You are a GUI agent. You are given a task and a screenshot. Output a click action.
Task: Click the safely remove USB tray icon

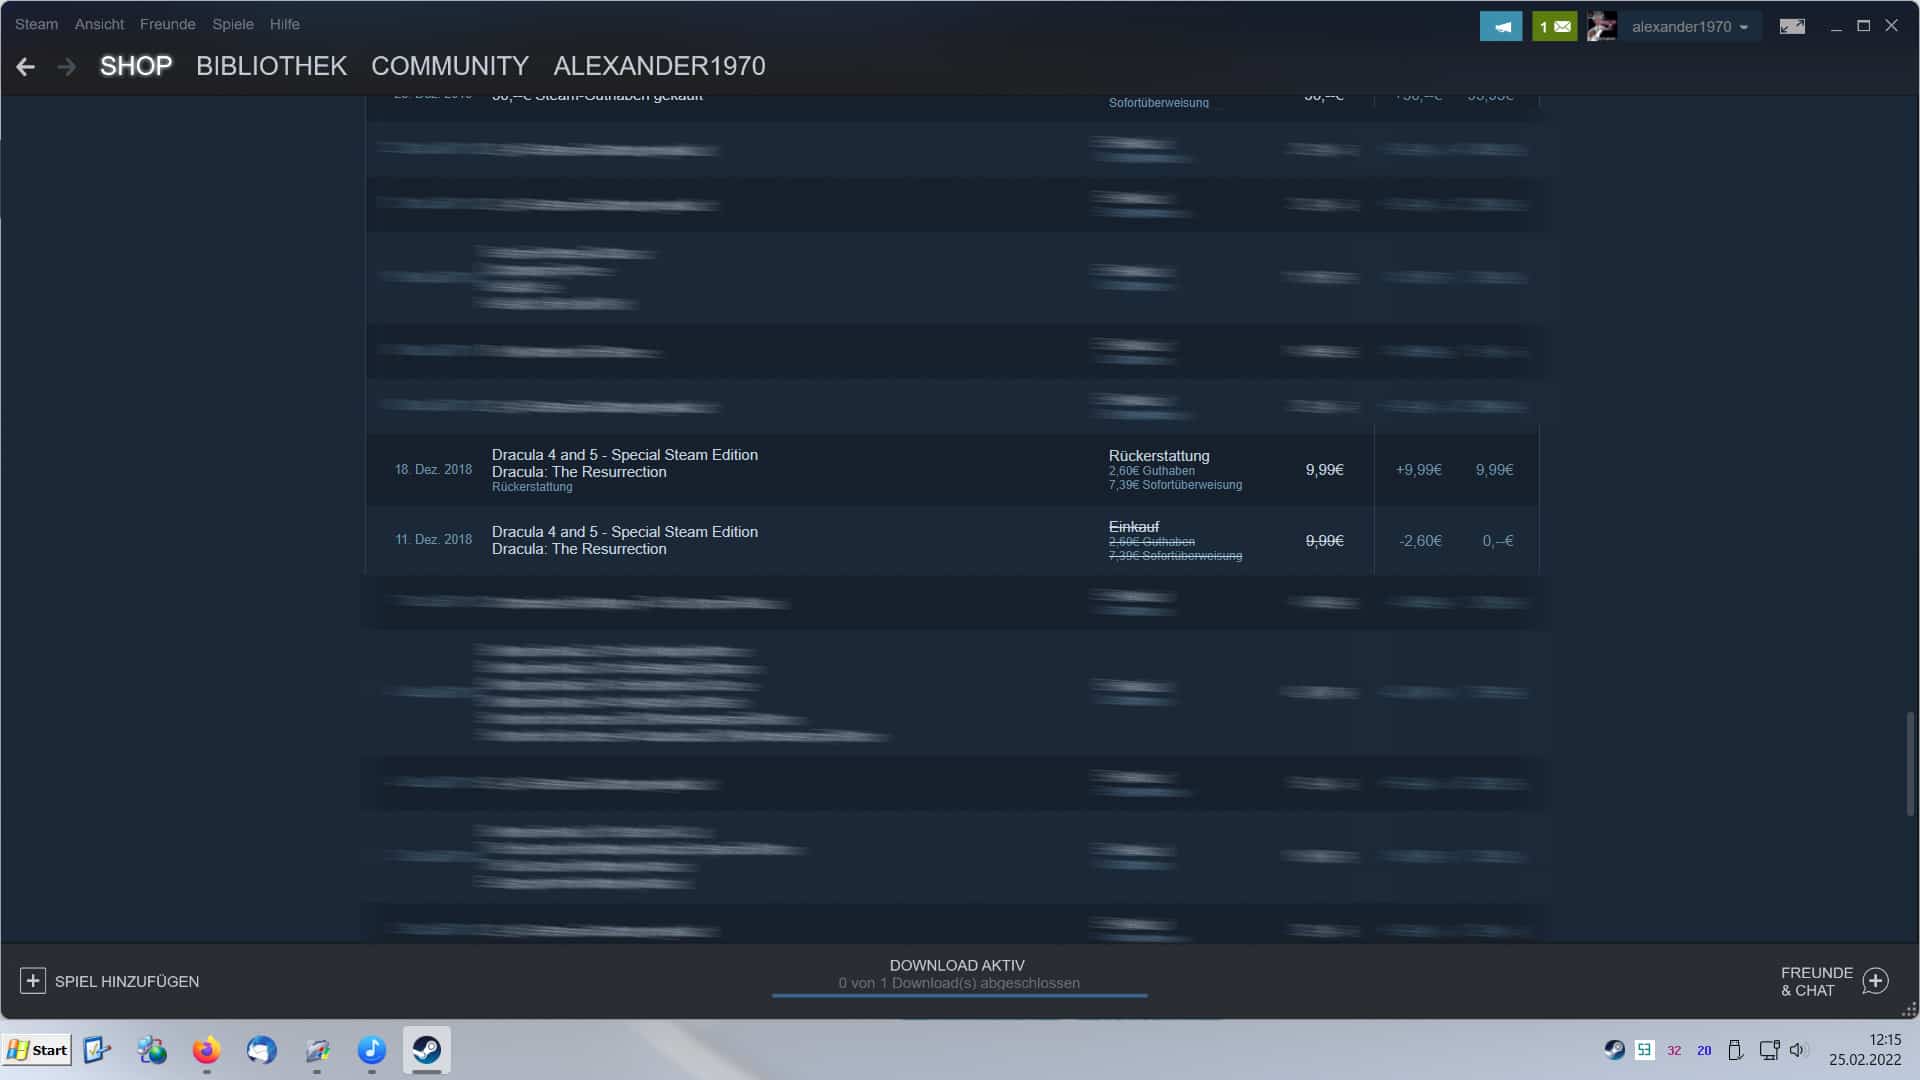[1735, 1050]
